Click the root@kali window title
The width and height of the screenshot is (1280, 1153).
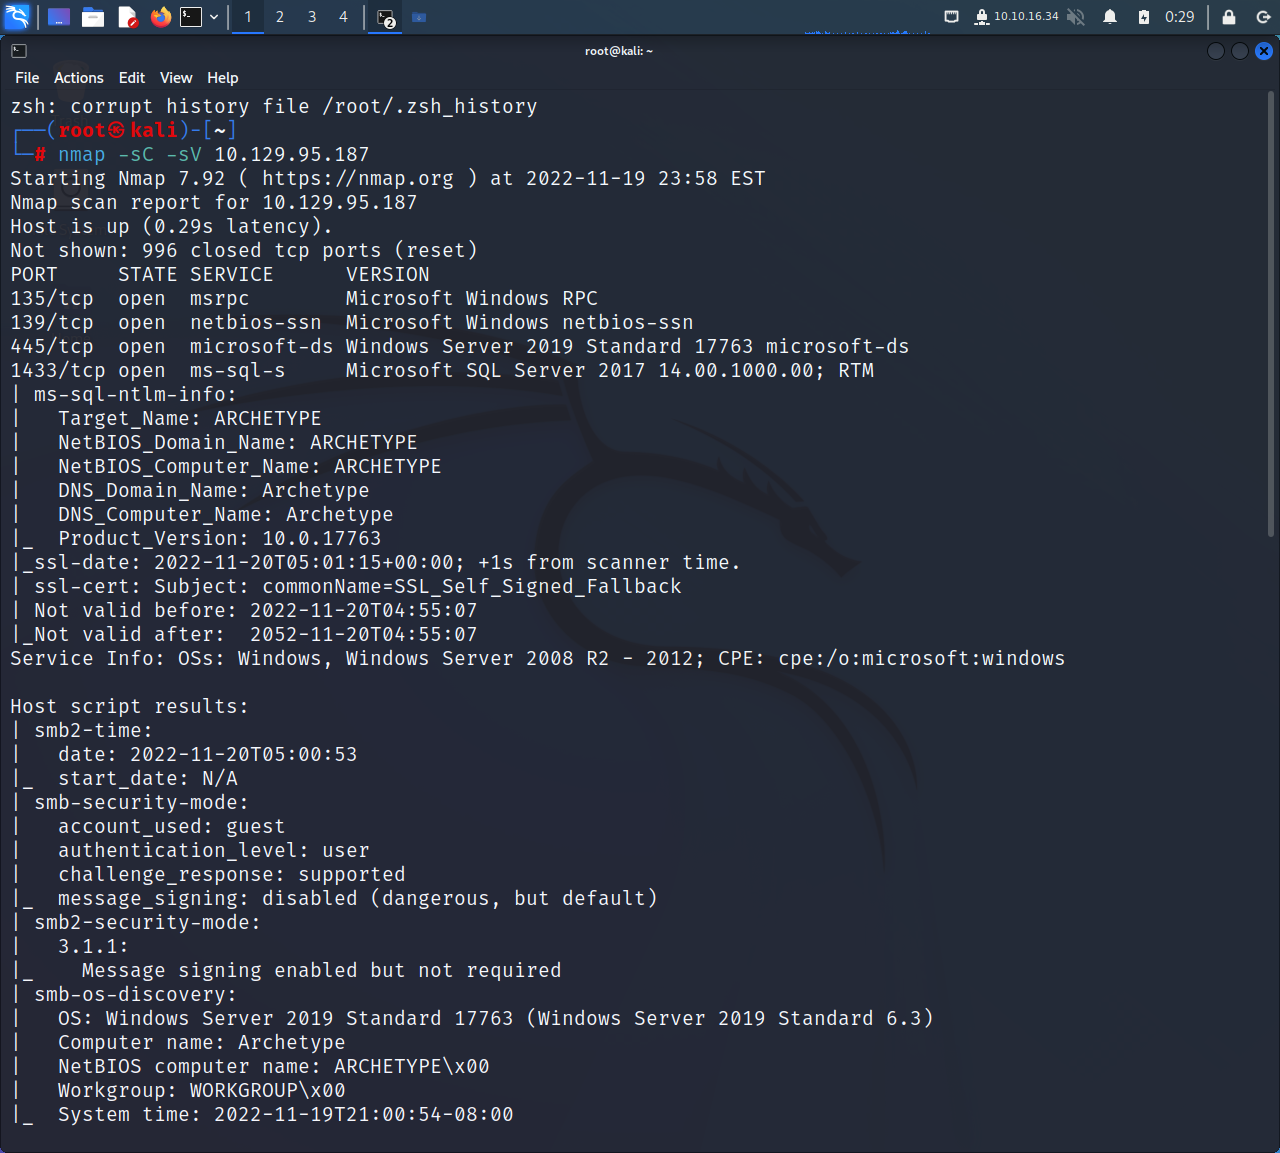click(x=619, y=51)
